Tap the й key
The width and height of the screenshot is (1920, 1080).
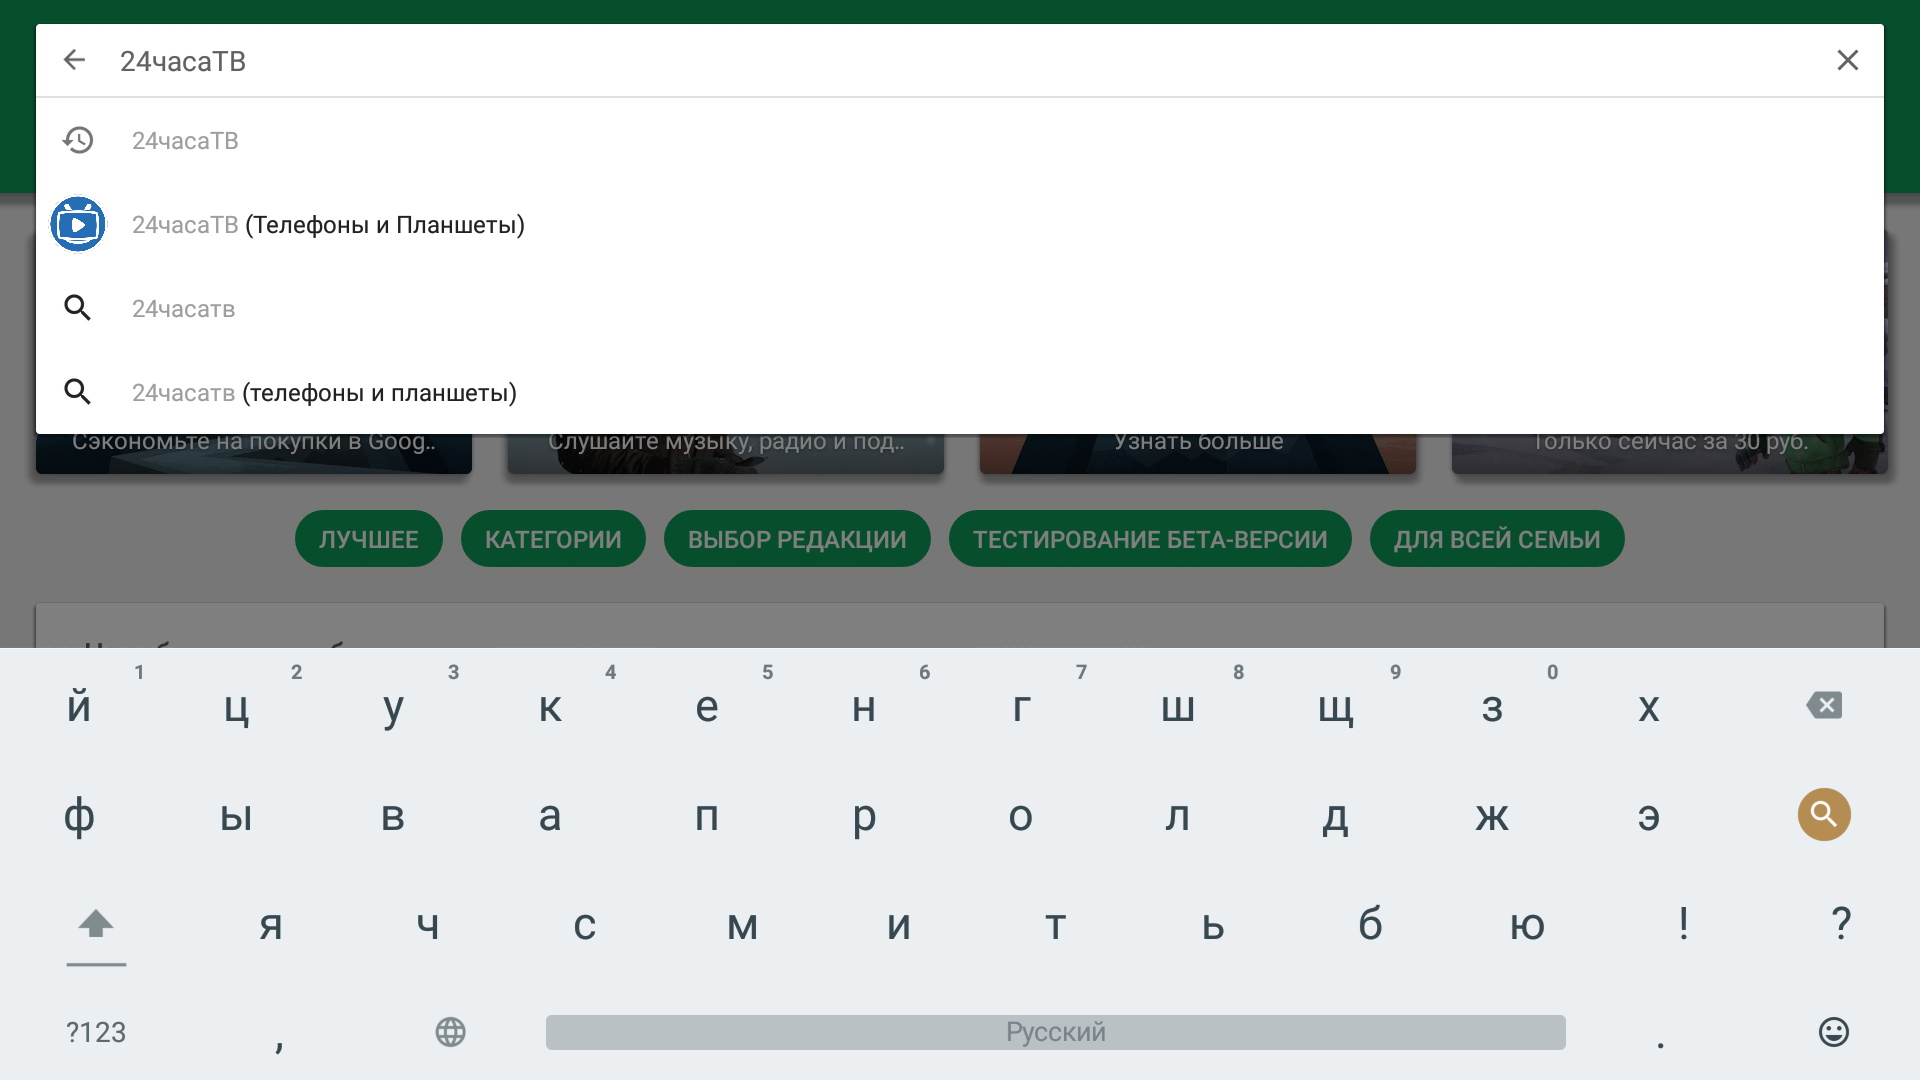pos(79,707)
